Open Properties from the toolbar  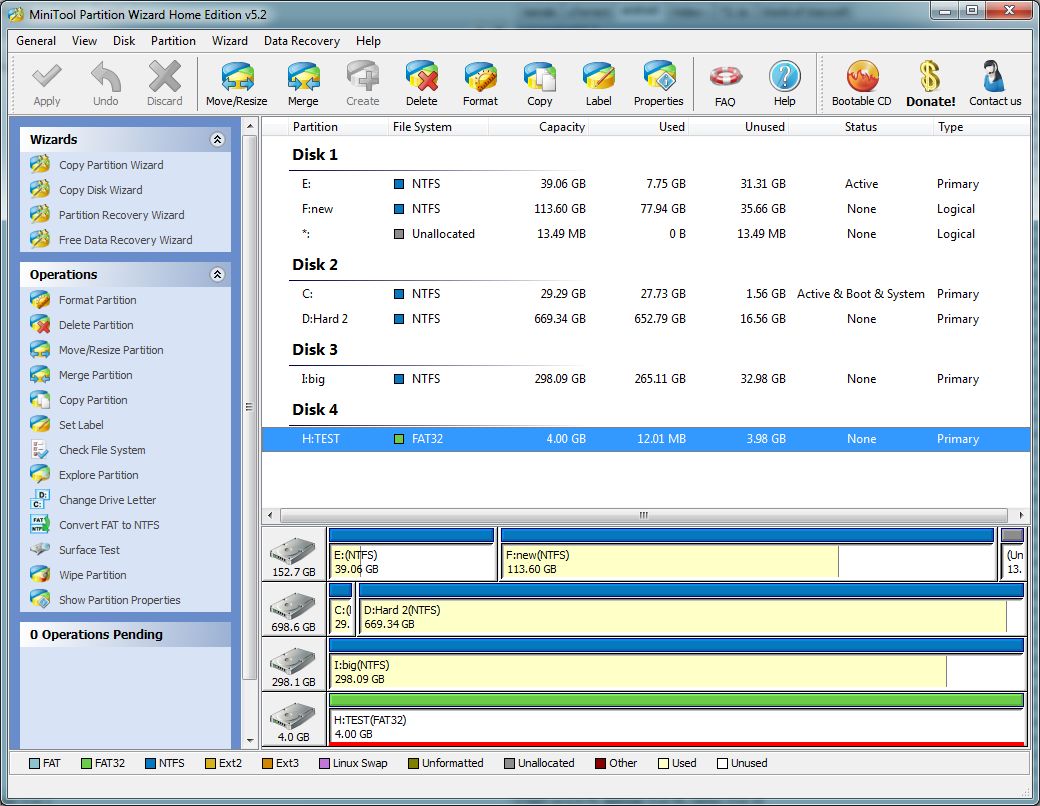tap(659, 84)
